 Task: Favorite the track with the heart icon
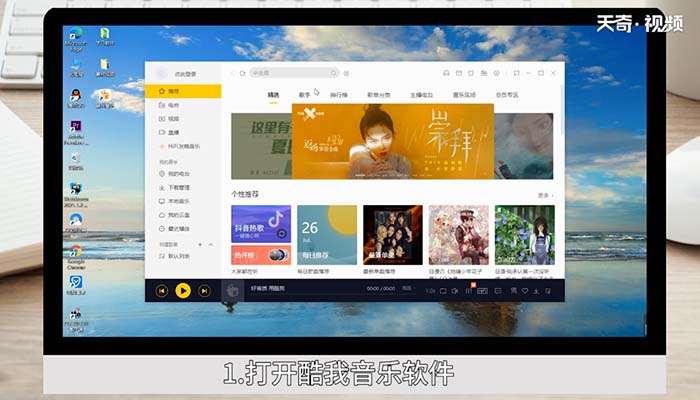[525, 291]
